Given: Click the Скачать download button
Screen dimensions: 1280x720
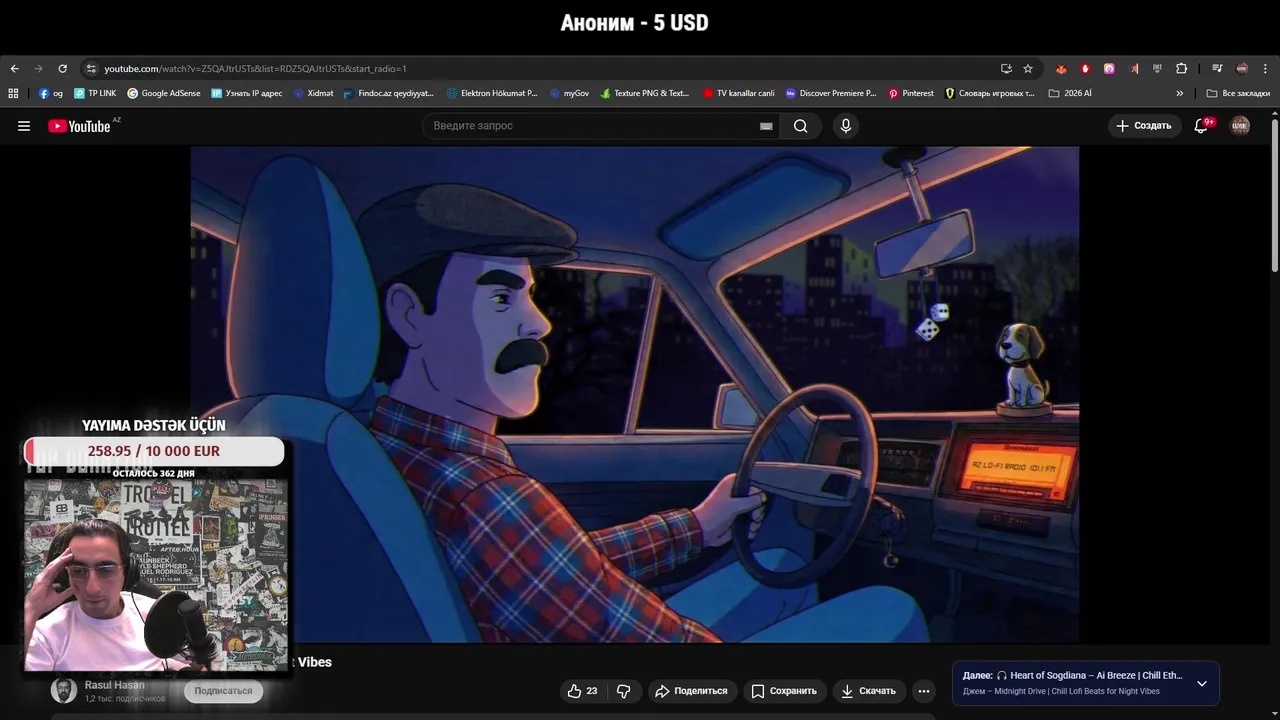Looking at the screenshot, I should click(868, 691).
